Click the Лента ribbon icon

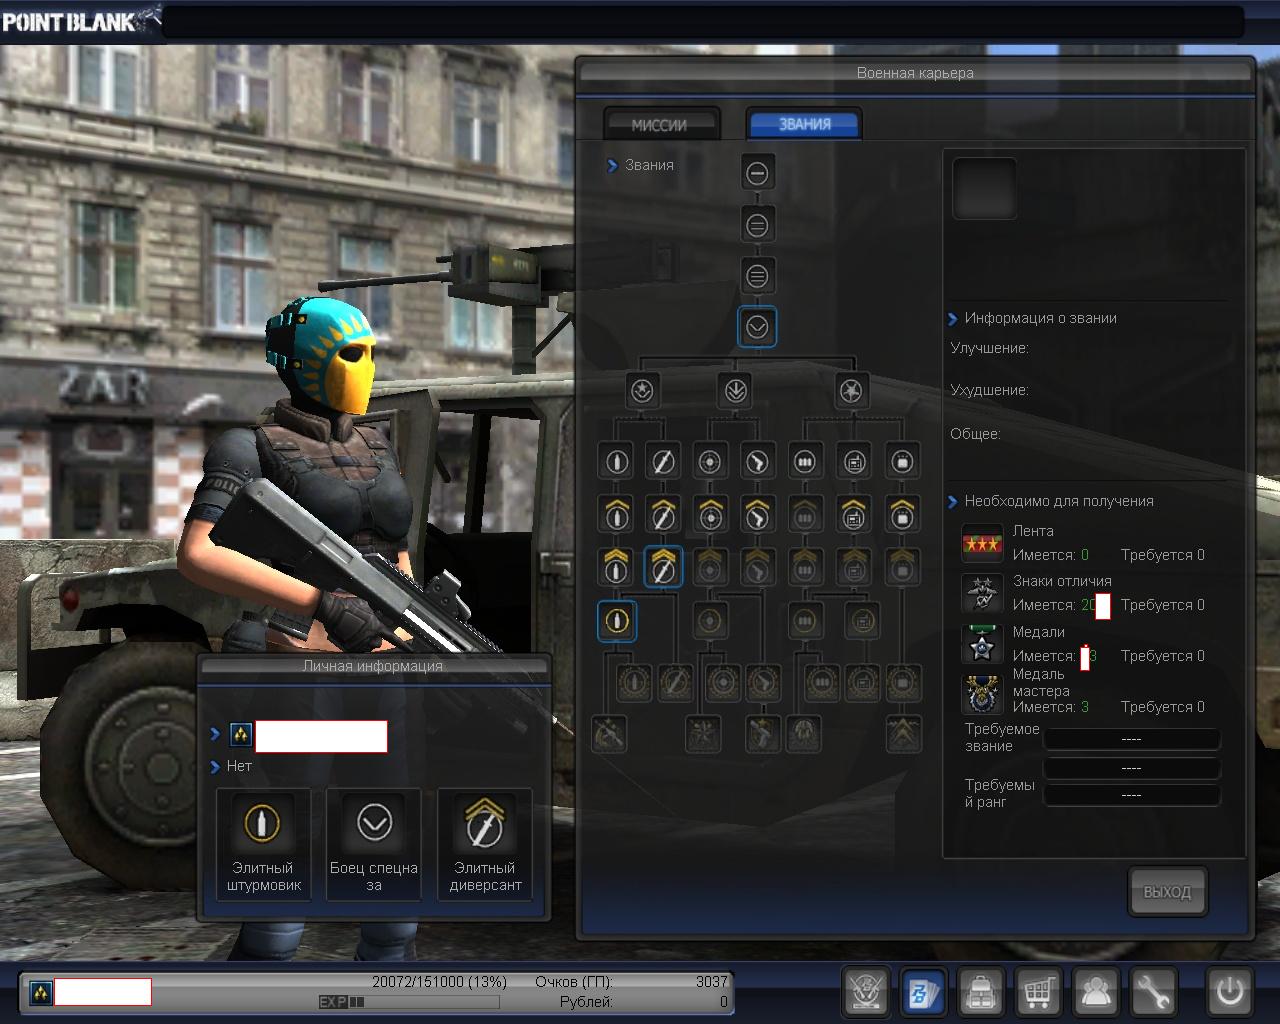(982, 543)
